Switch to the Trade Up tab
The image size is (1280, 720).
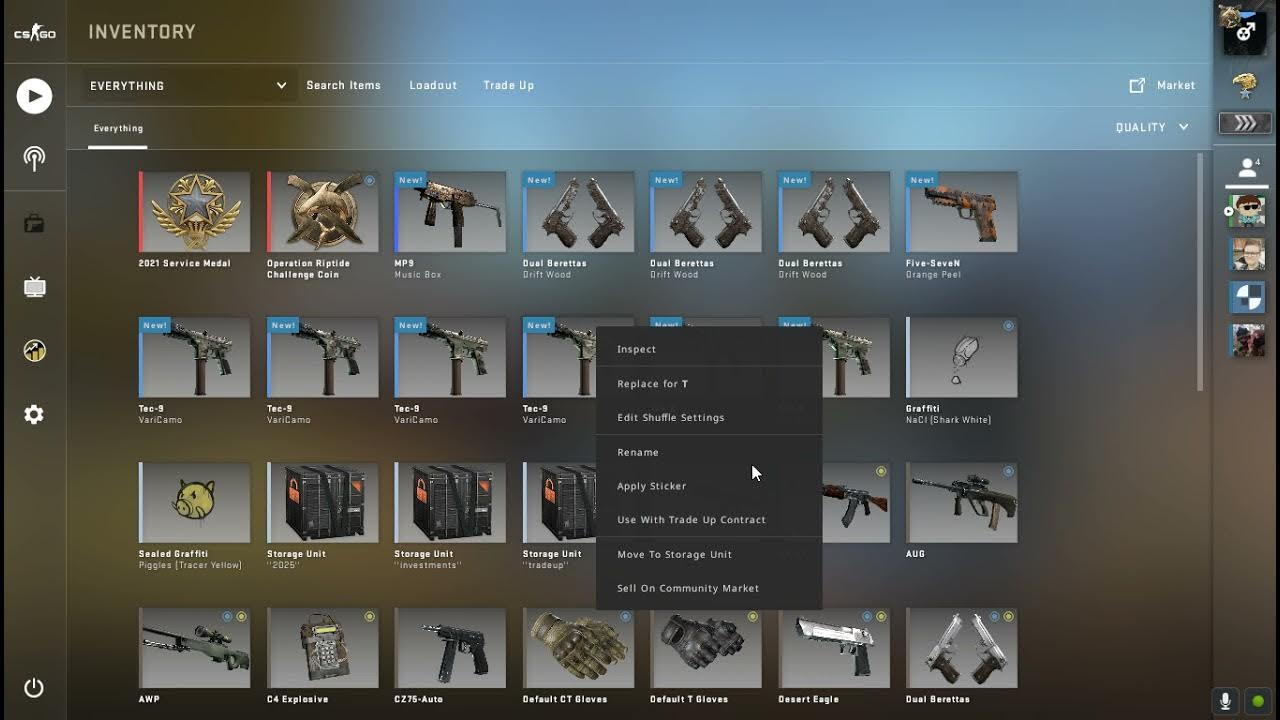pyautogui.click(x=508, y=85)
